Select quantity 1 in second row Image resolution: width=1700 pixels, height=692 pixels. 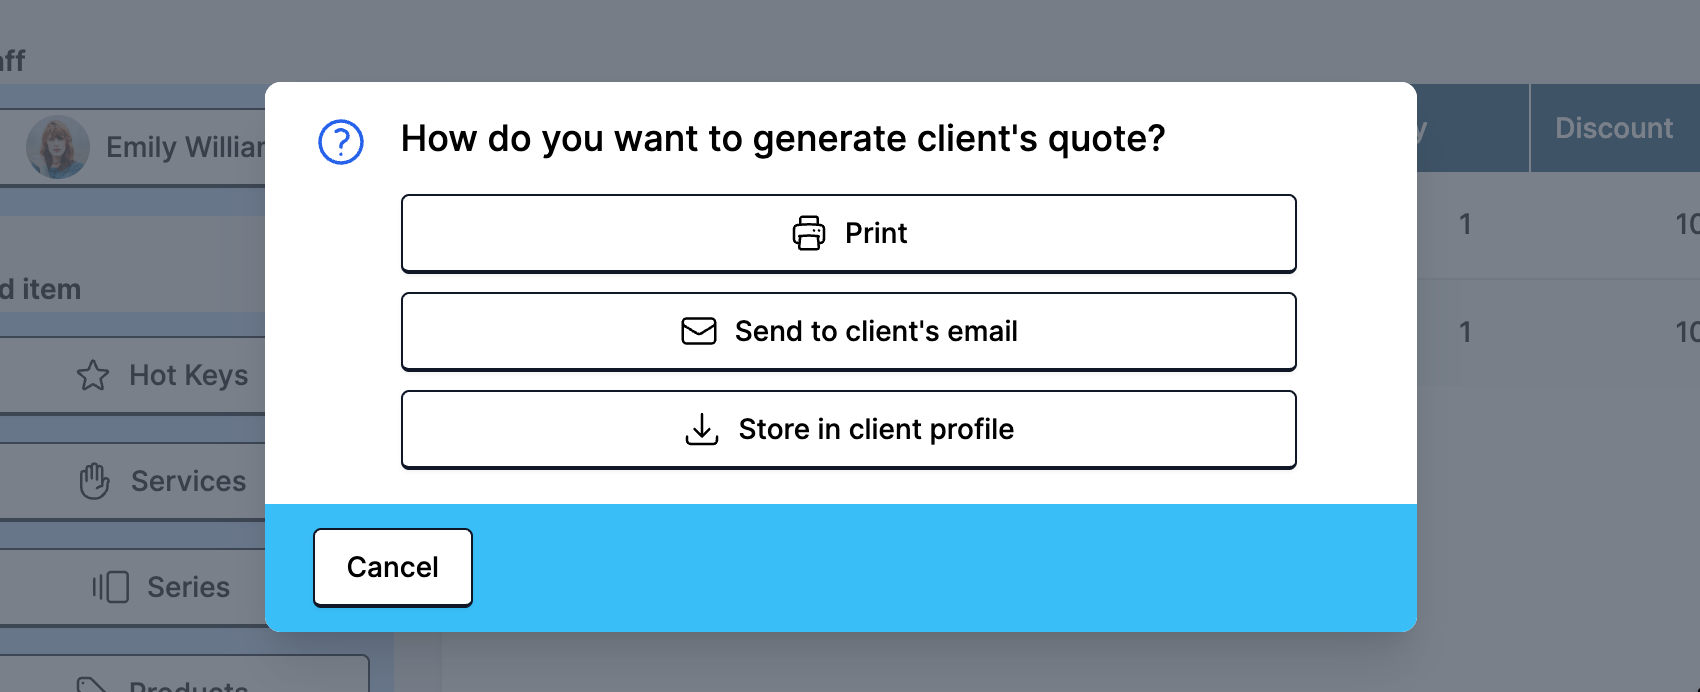coord(1465,332)
